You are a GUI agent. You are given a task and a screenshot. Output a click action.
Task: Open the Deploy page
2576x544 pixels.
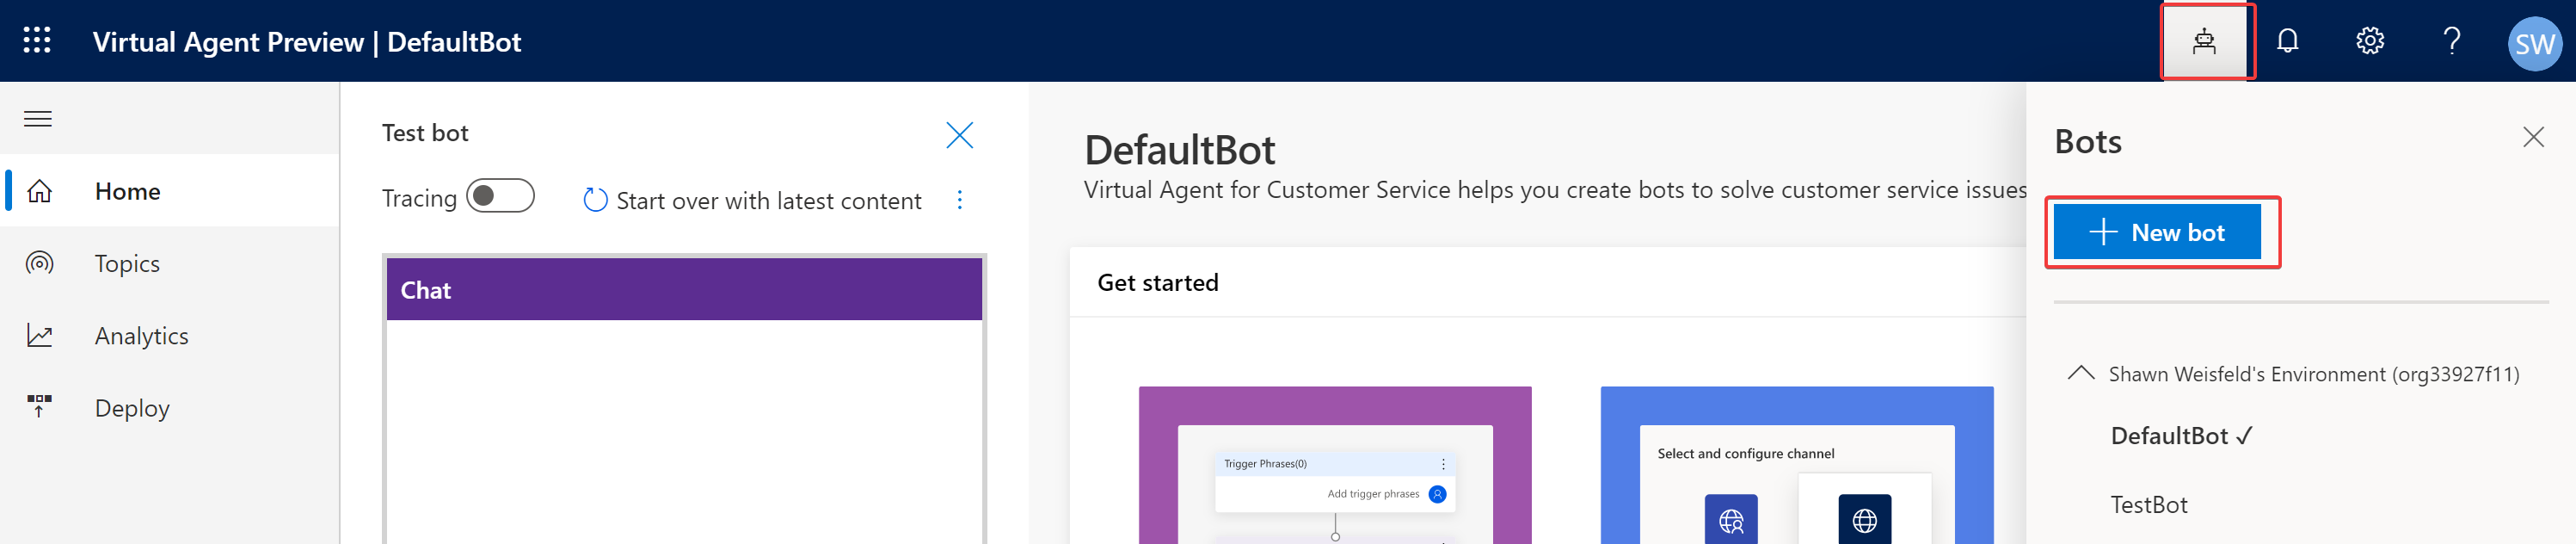click(x=170, y=407)
